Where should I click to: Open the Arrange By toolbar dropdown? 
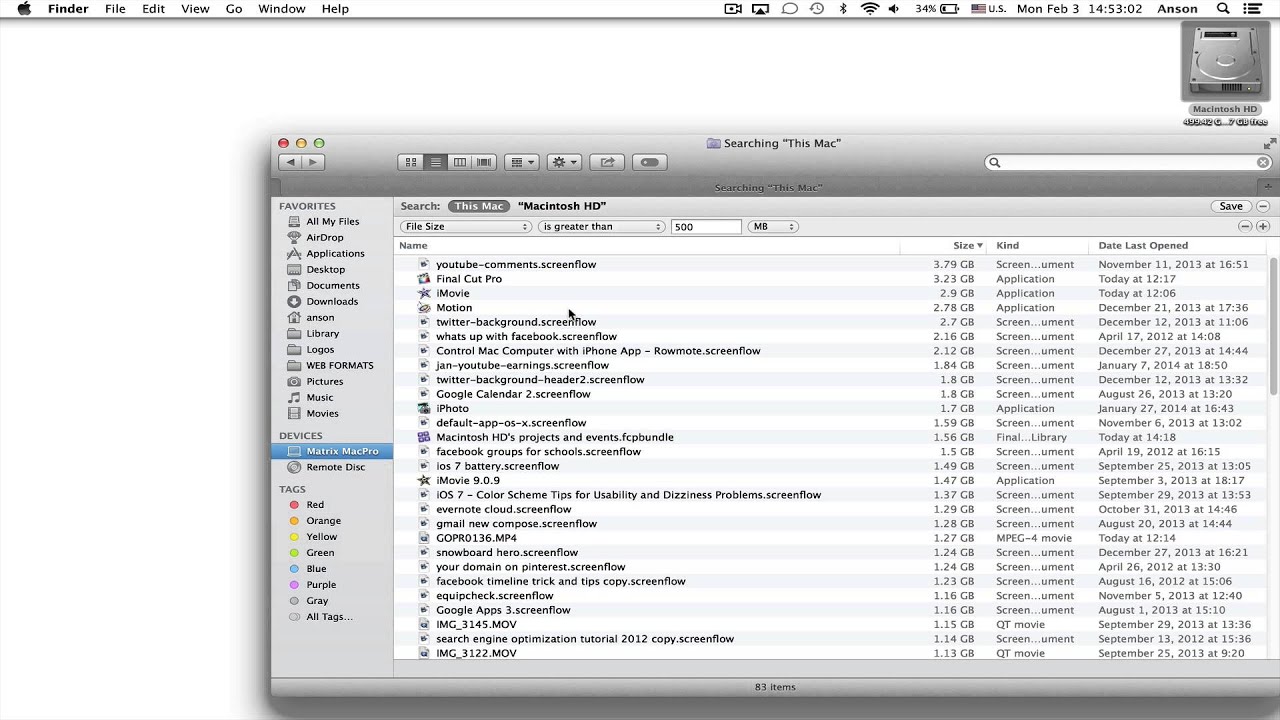[521, 162]
